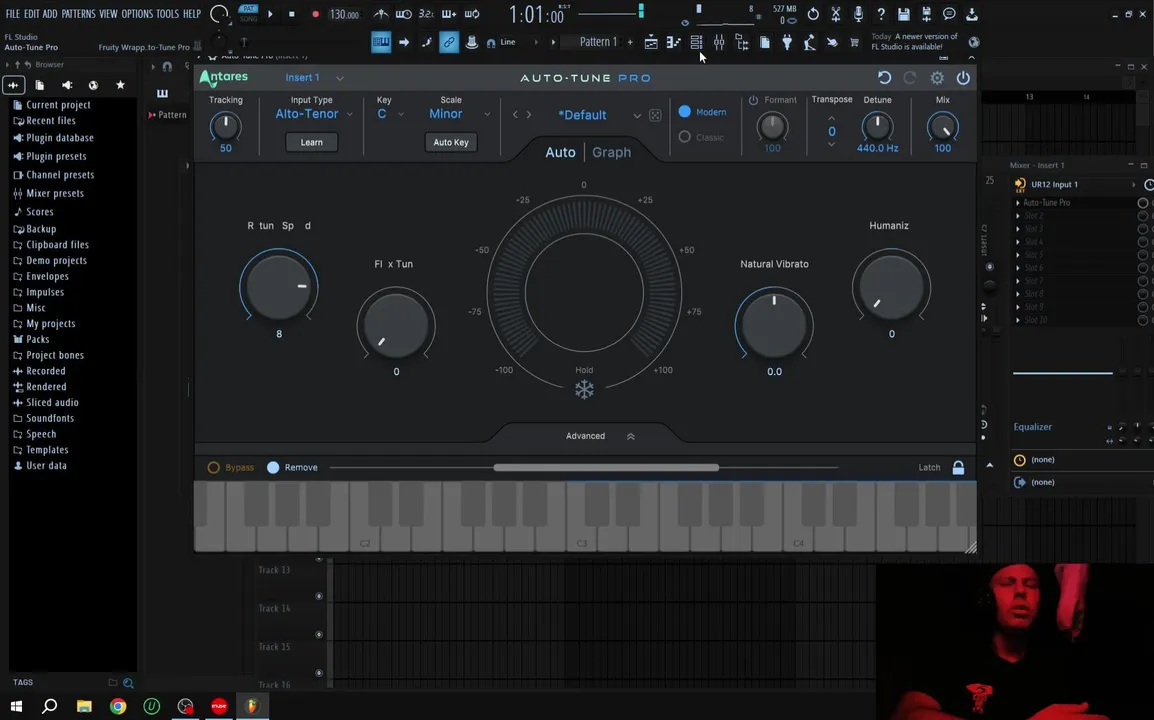Toggle the Formant power switch
Image resolution: width=1154 pixels, height=720 pixels.
point(753,100)
